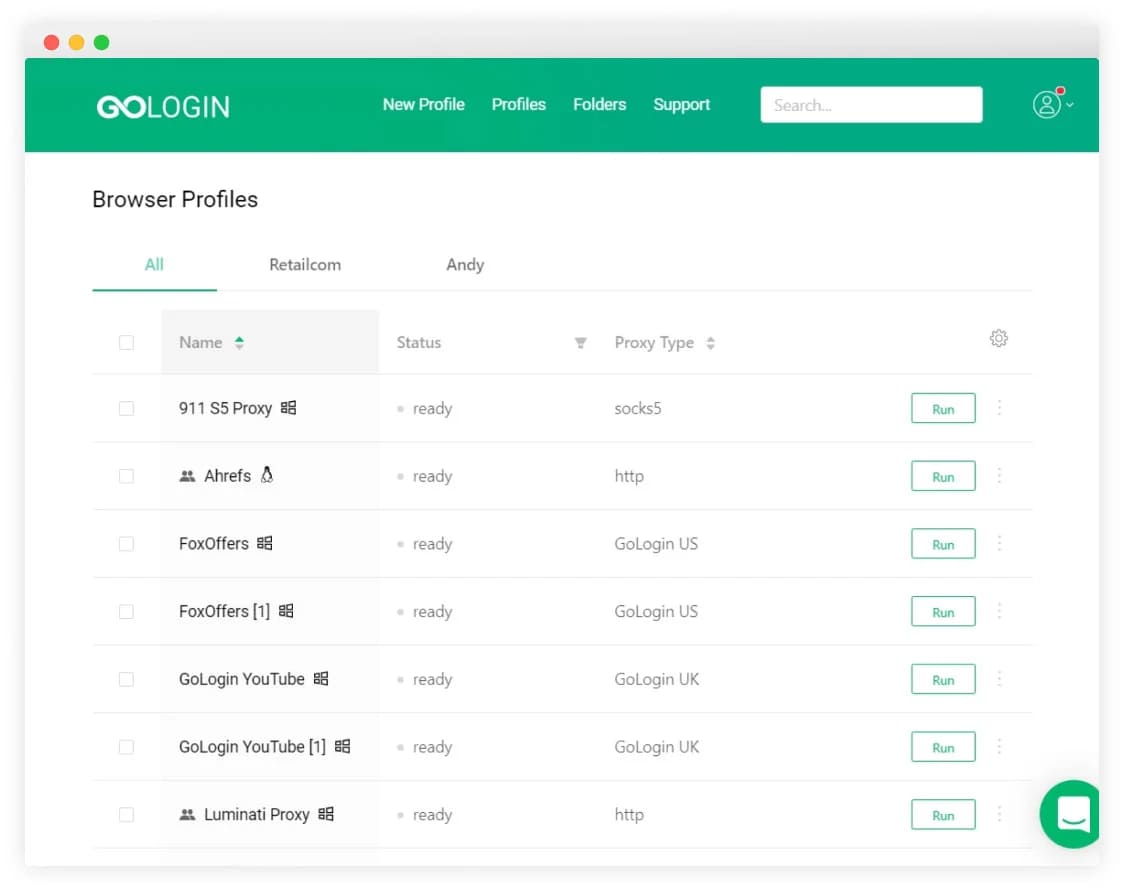
Task: Click the Luminati Proxy profile name
Action: (257, 814)
